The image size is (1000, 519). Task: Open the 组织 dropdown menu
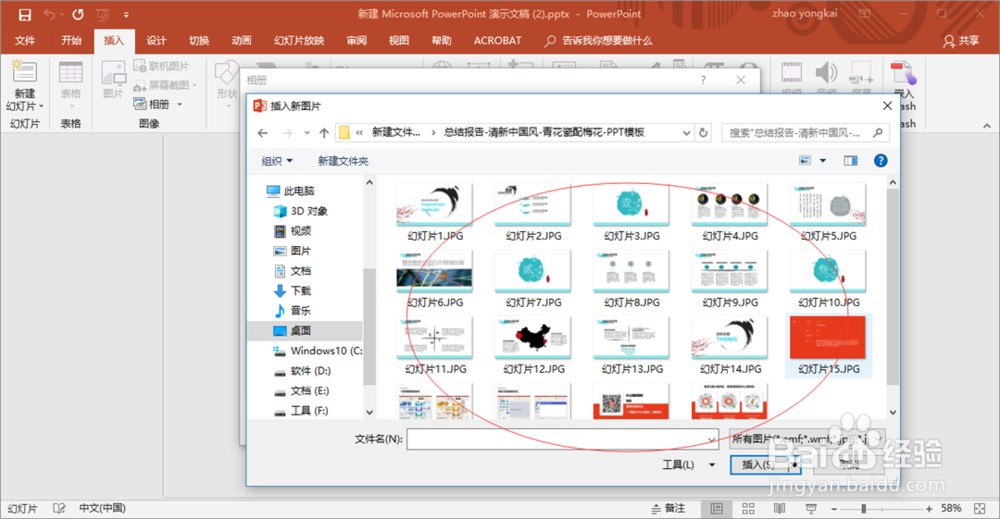point(277,161)
